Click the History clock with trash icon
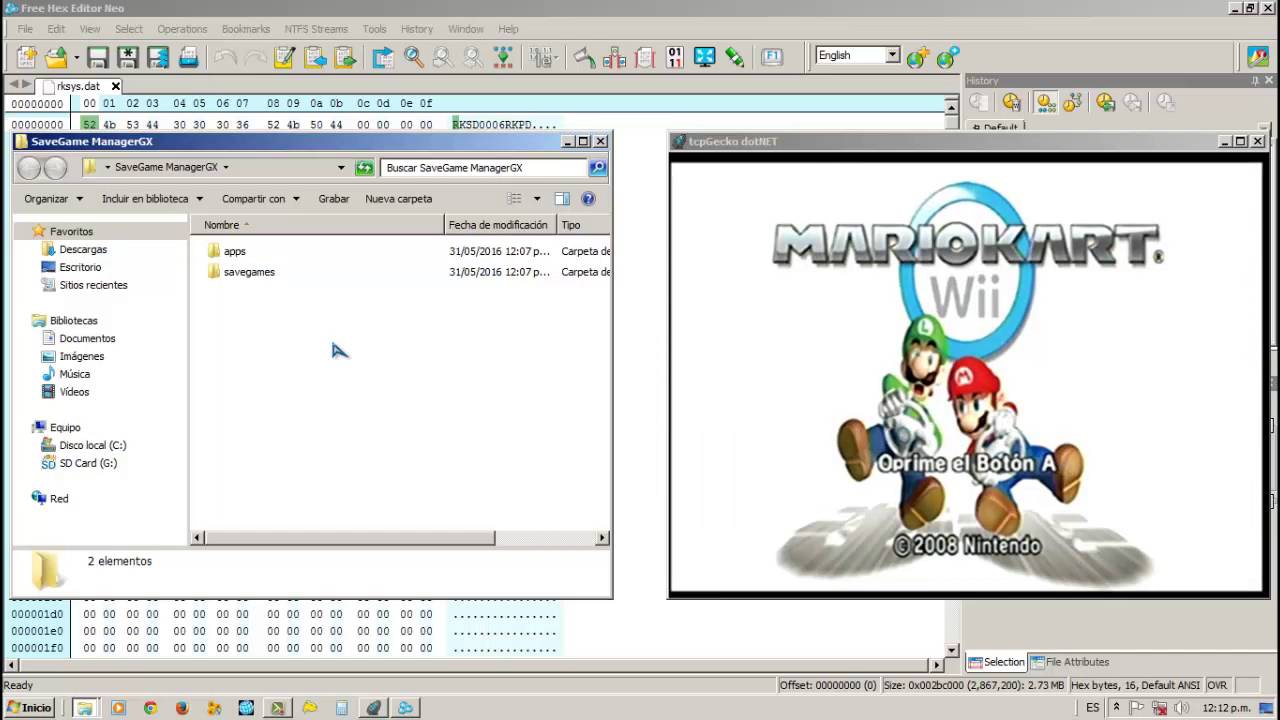1280x720 pixels. click(x=1012, y=102)
